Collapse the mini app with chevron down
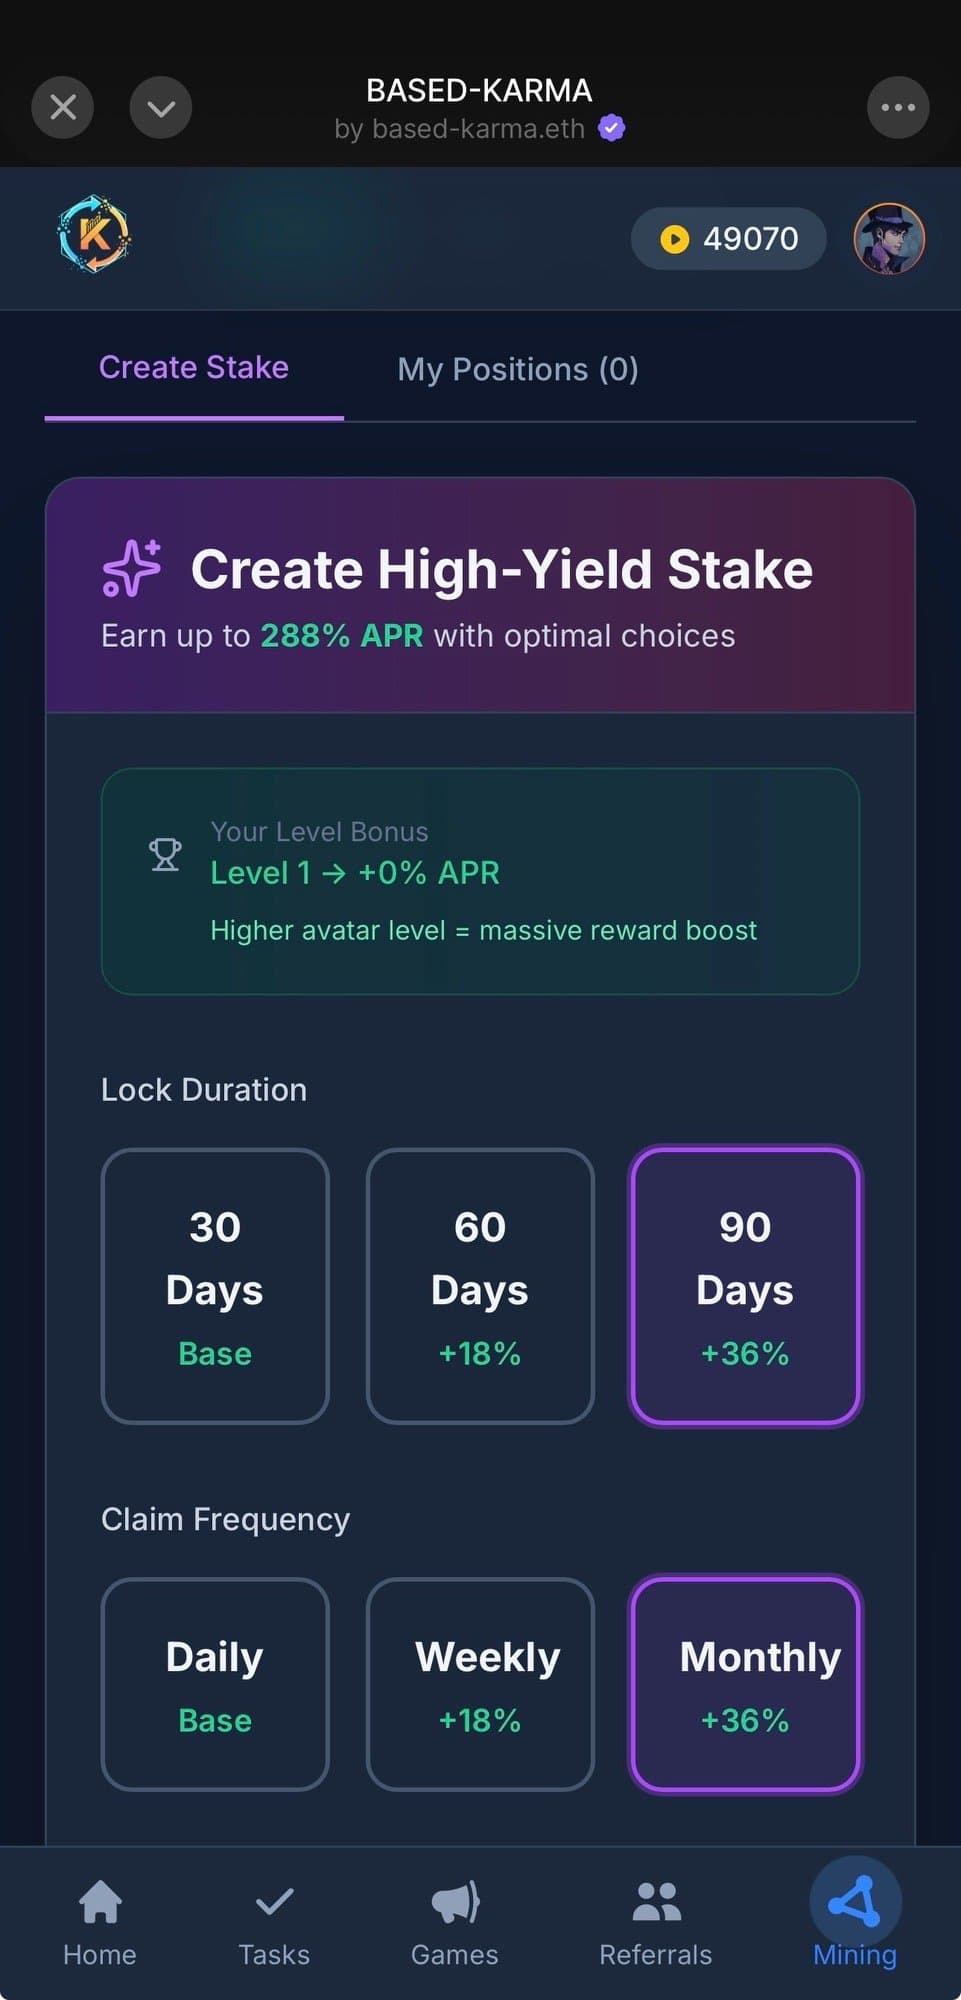 coord(161,107)
